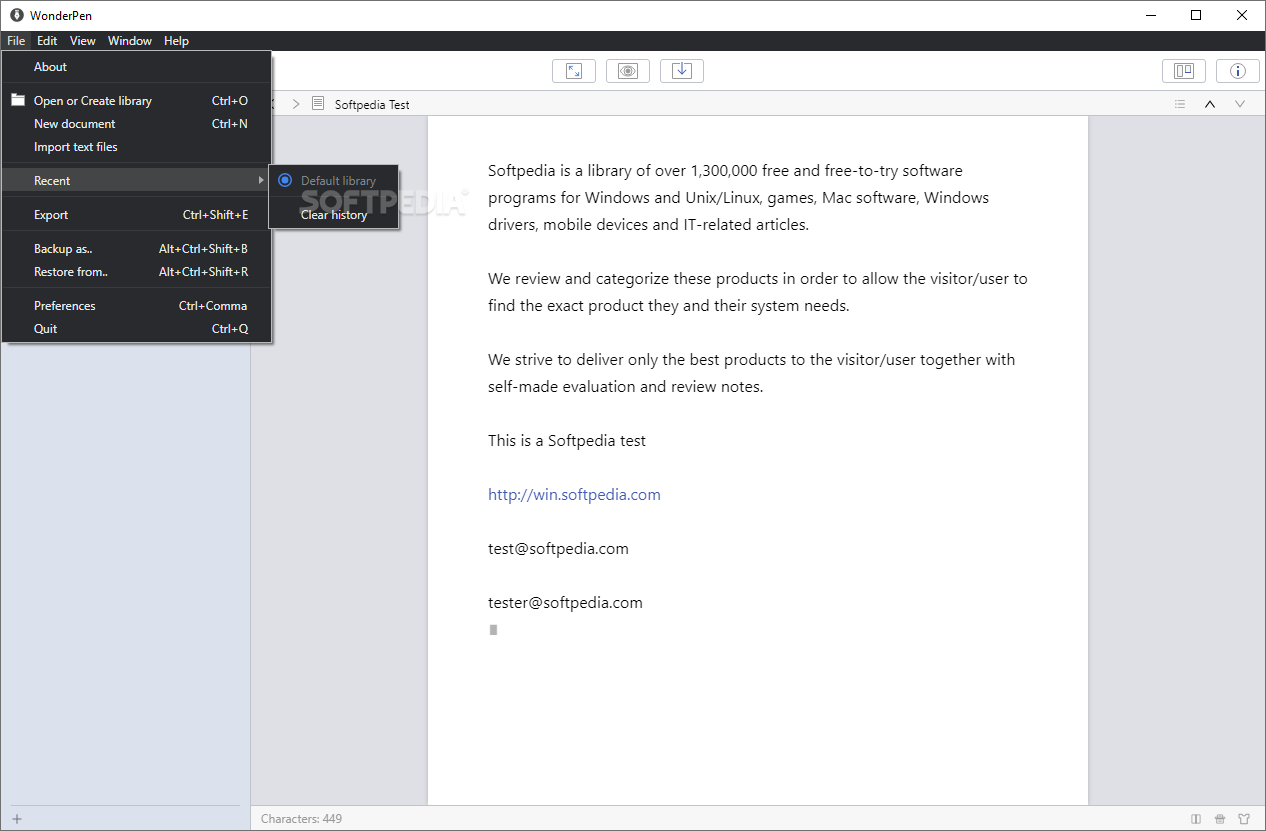Click the Characters: 449 status text
The height and width of the screenshot is (831, 1266).
click(x=301, y=819)
